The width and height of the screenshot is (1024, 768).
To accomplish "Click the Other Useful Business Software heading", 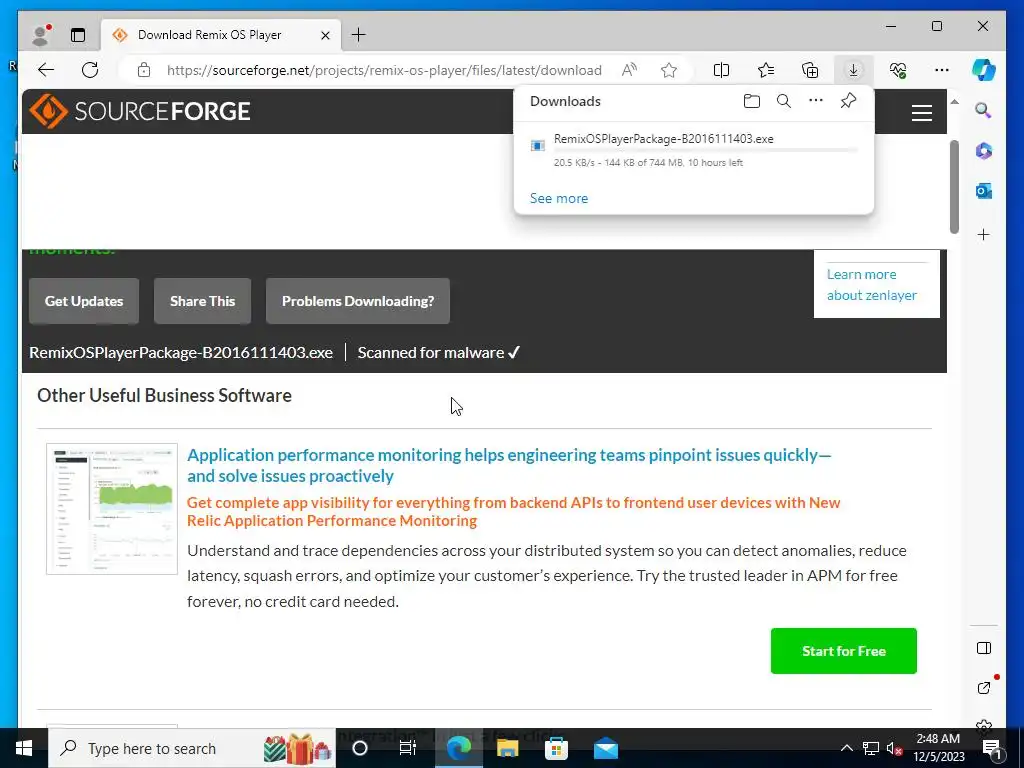I will point(164,395).
